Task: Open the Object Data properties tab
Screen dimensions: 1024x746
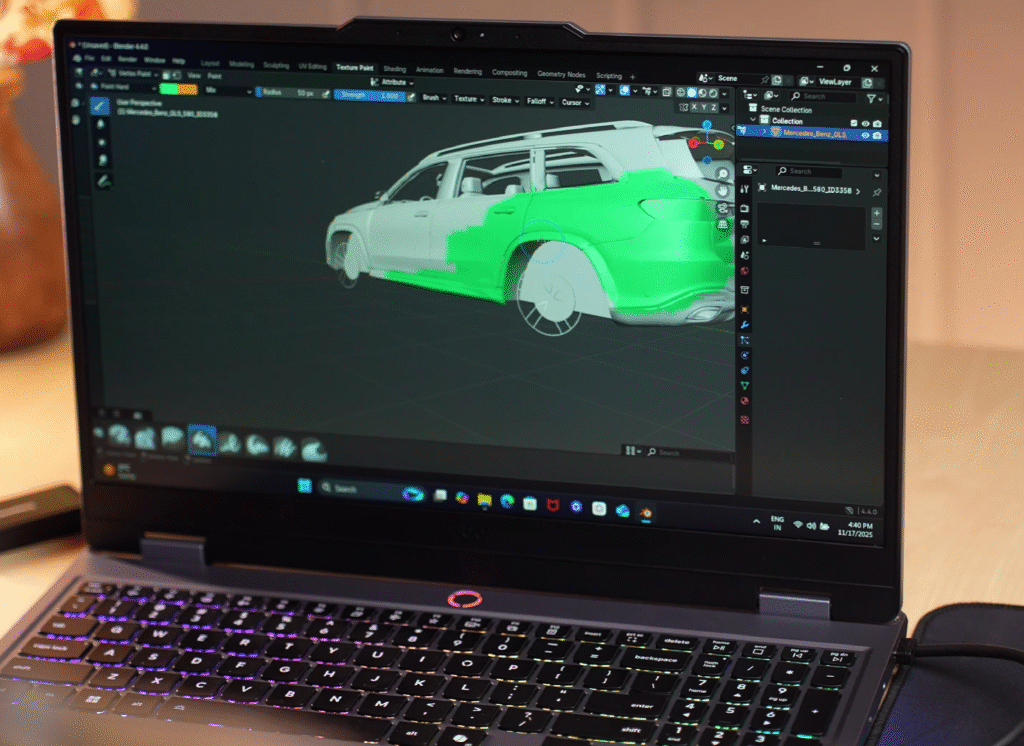Action: coord(745,384)
